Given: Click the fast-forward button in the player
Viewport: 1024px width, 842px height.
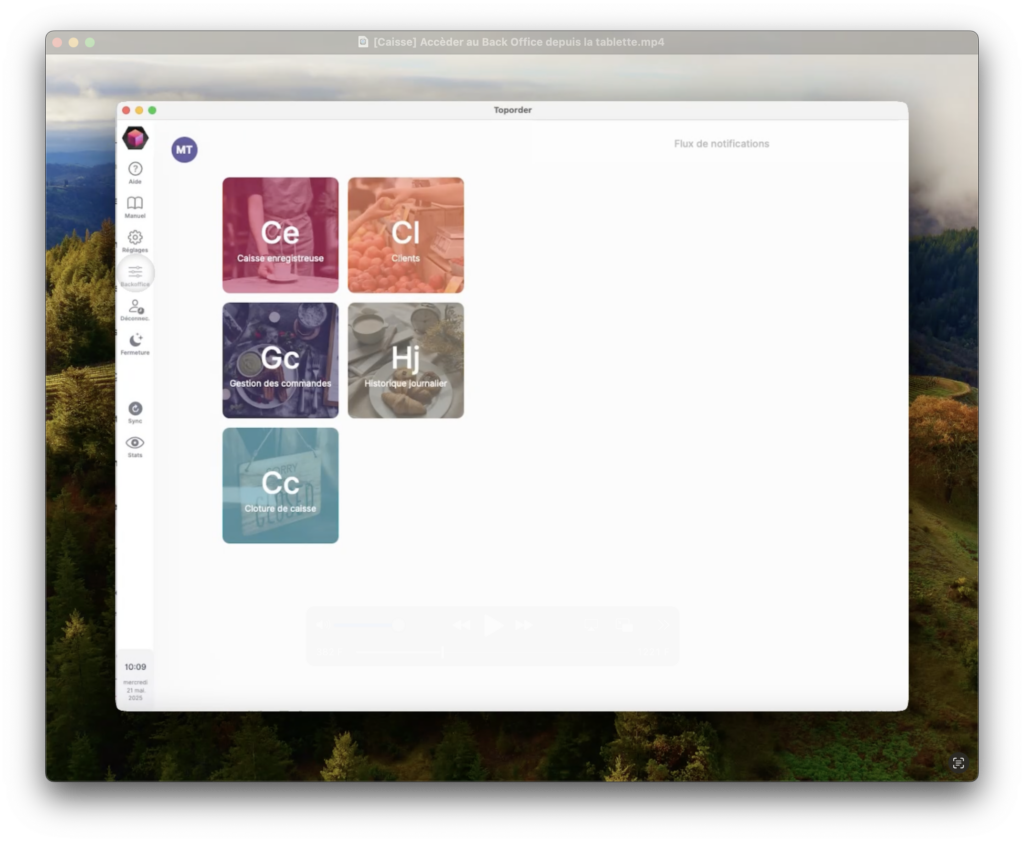Looking at the screenshot, I should (x=524, y=626).
